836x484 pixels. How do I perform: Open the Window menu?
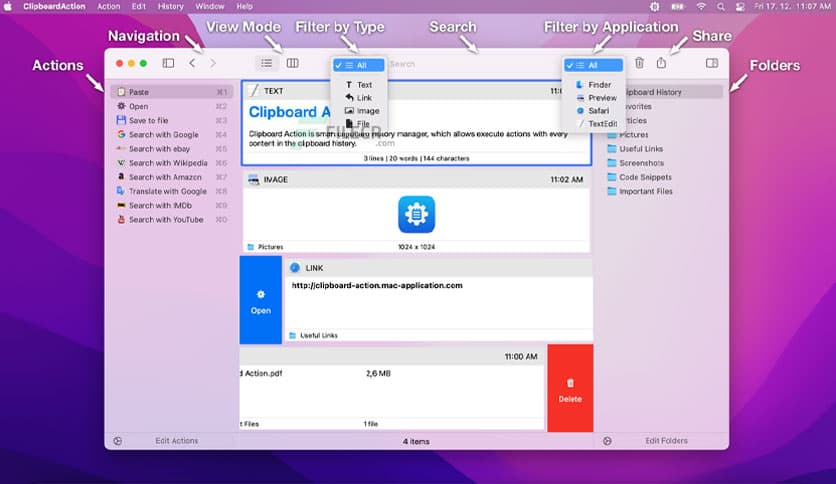[210, 6]
